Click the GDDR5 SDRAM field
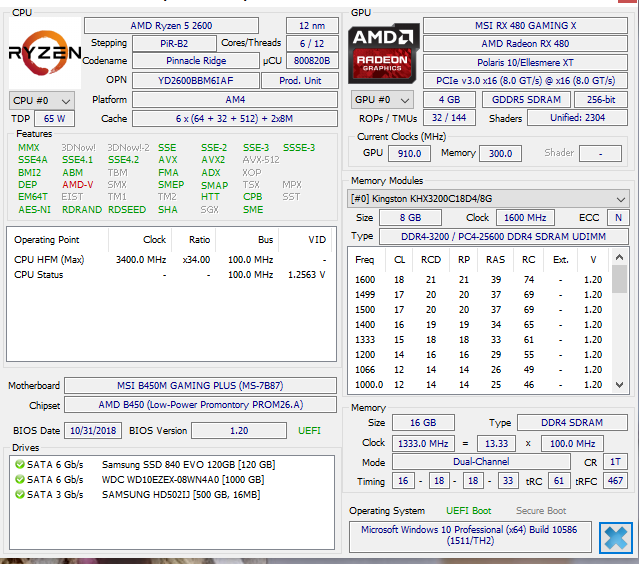The height and width of the screenshot is (564, 639). [526, 99]
